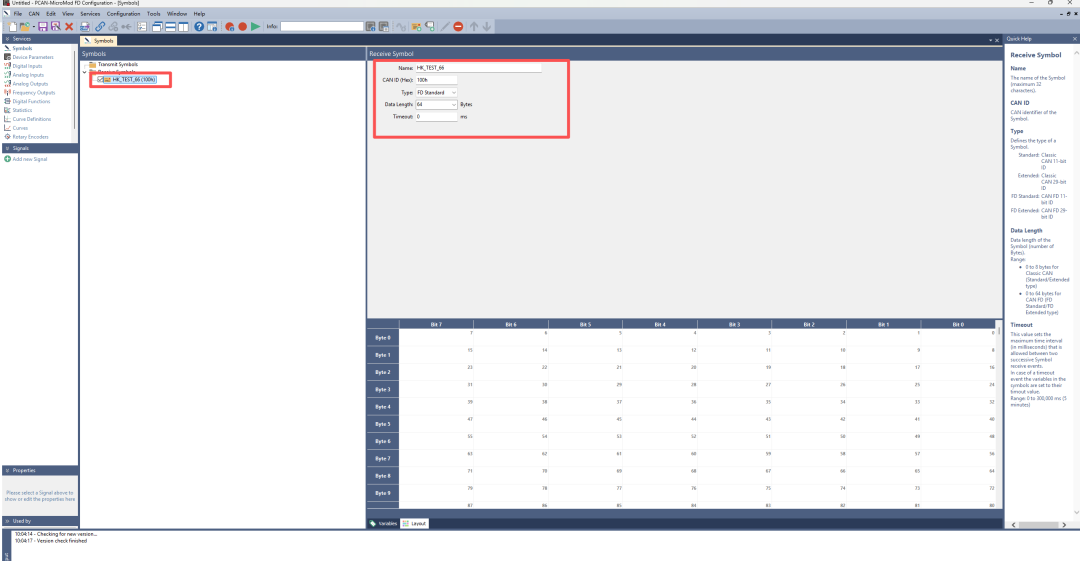
Task: Click the blue Help question mark icon
Action: pos(199,26)
